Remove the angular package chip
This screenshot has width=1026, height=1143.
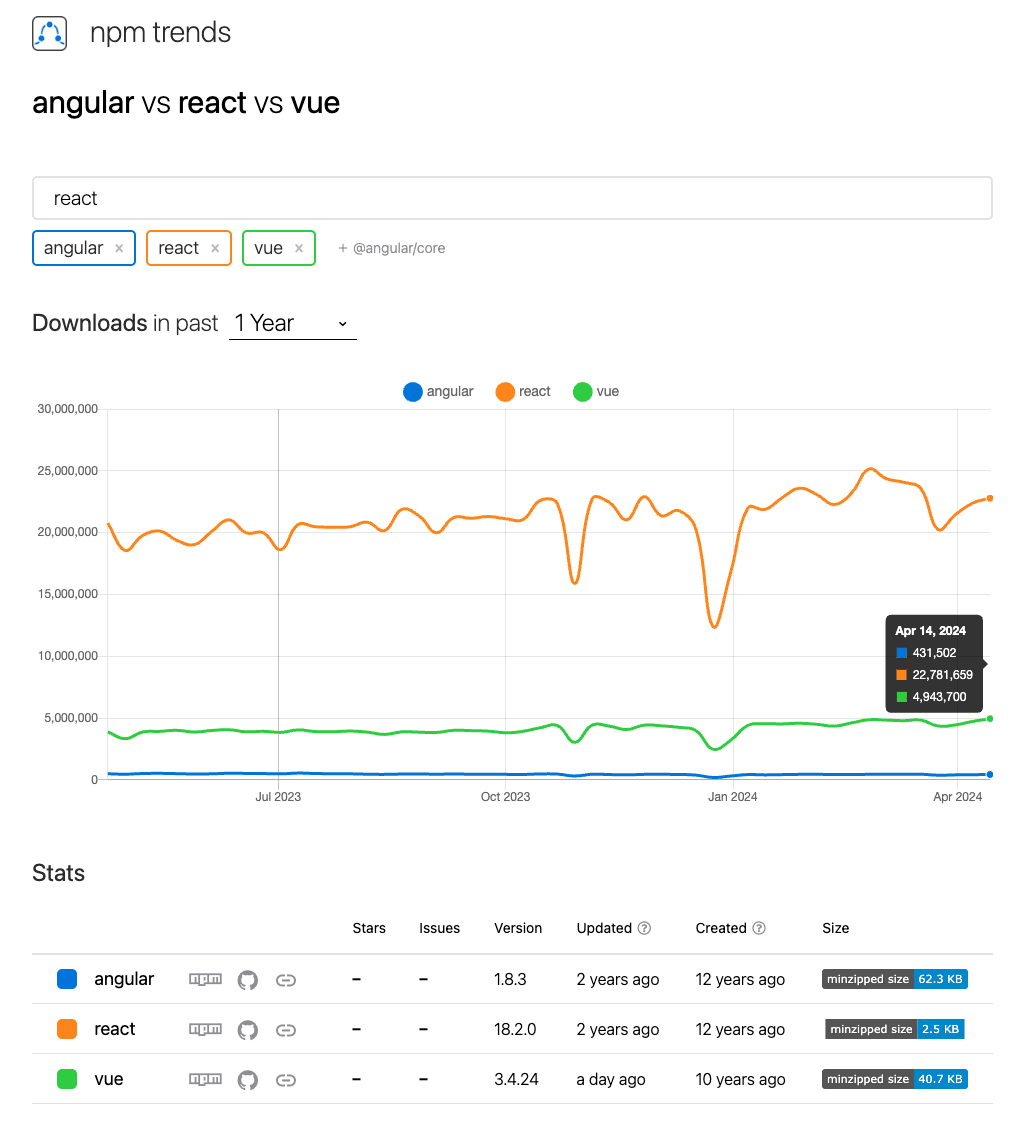(x=120, y=247)
